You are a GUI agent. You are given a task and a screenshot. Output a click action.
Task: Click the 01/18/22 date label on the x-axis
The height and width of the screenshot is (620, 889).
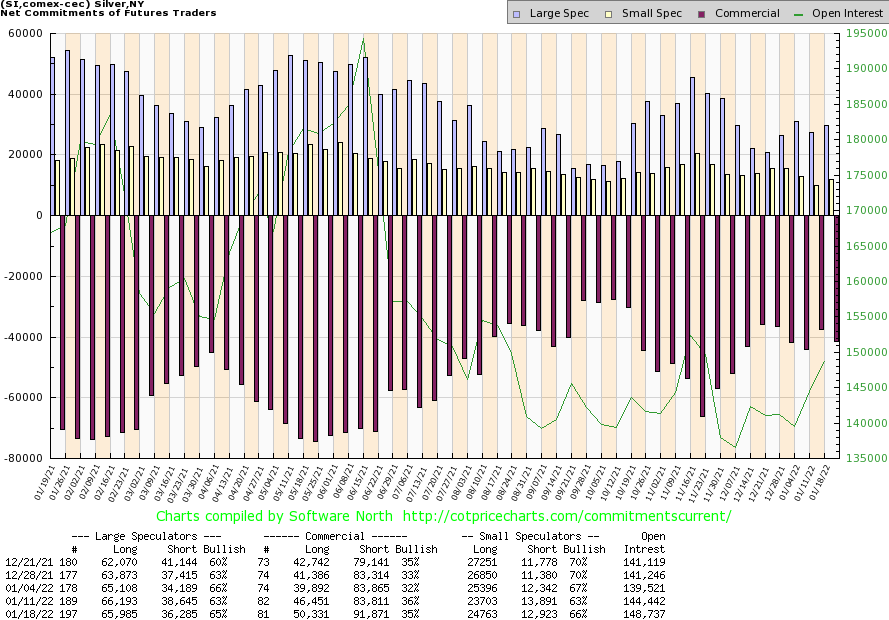[827, 483]
